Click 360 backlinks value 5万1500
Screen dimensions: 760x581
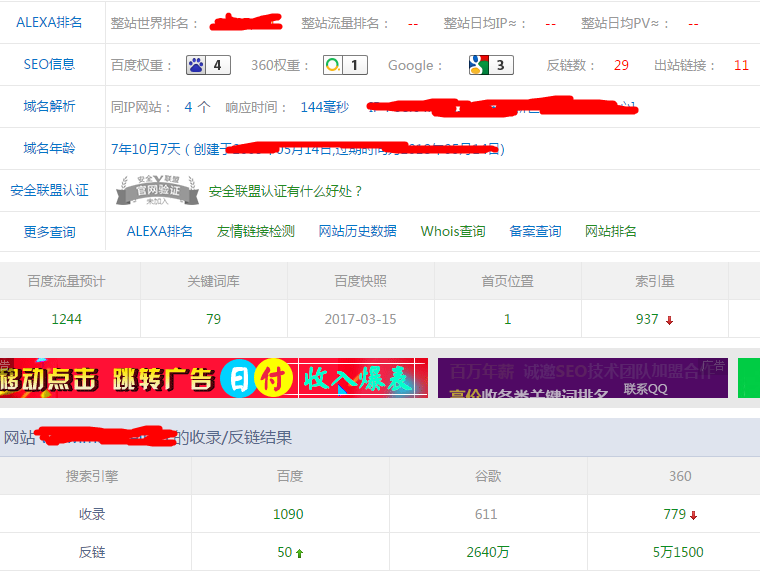click(678, 552)
